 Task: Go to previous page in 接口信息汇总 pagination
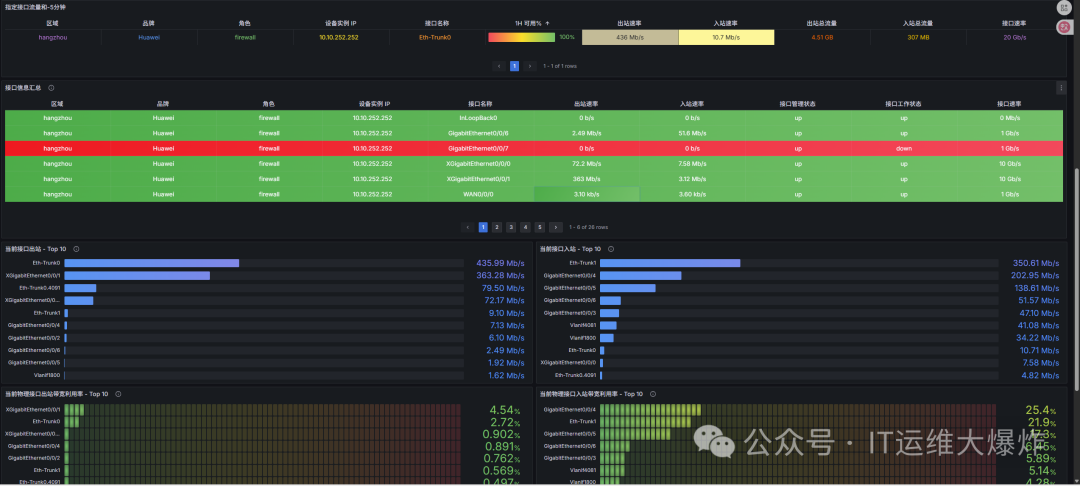tap(467, 227)
